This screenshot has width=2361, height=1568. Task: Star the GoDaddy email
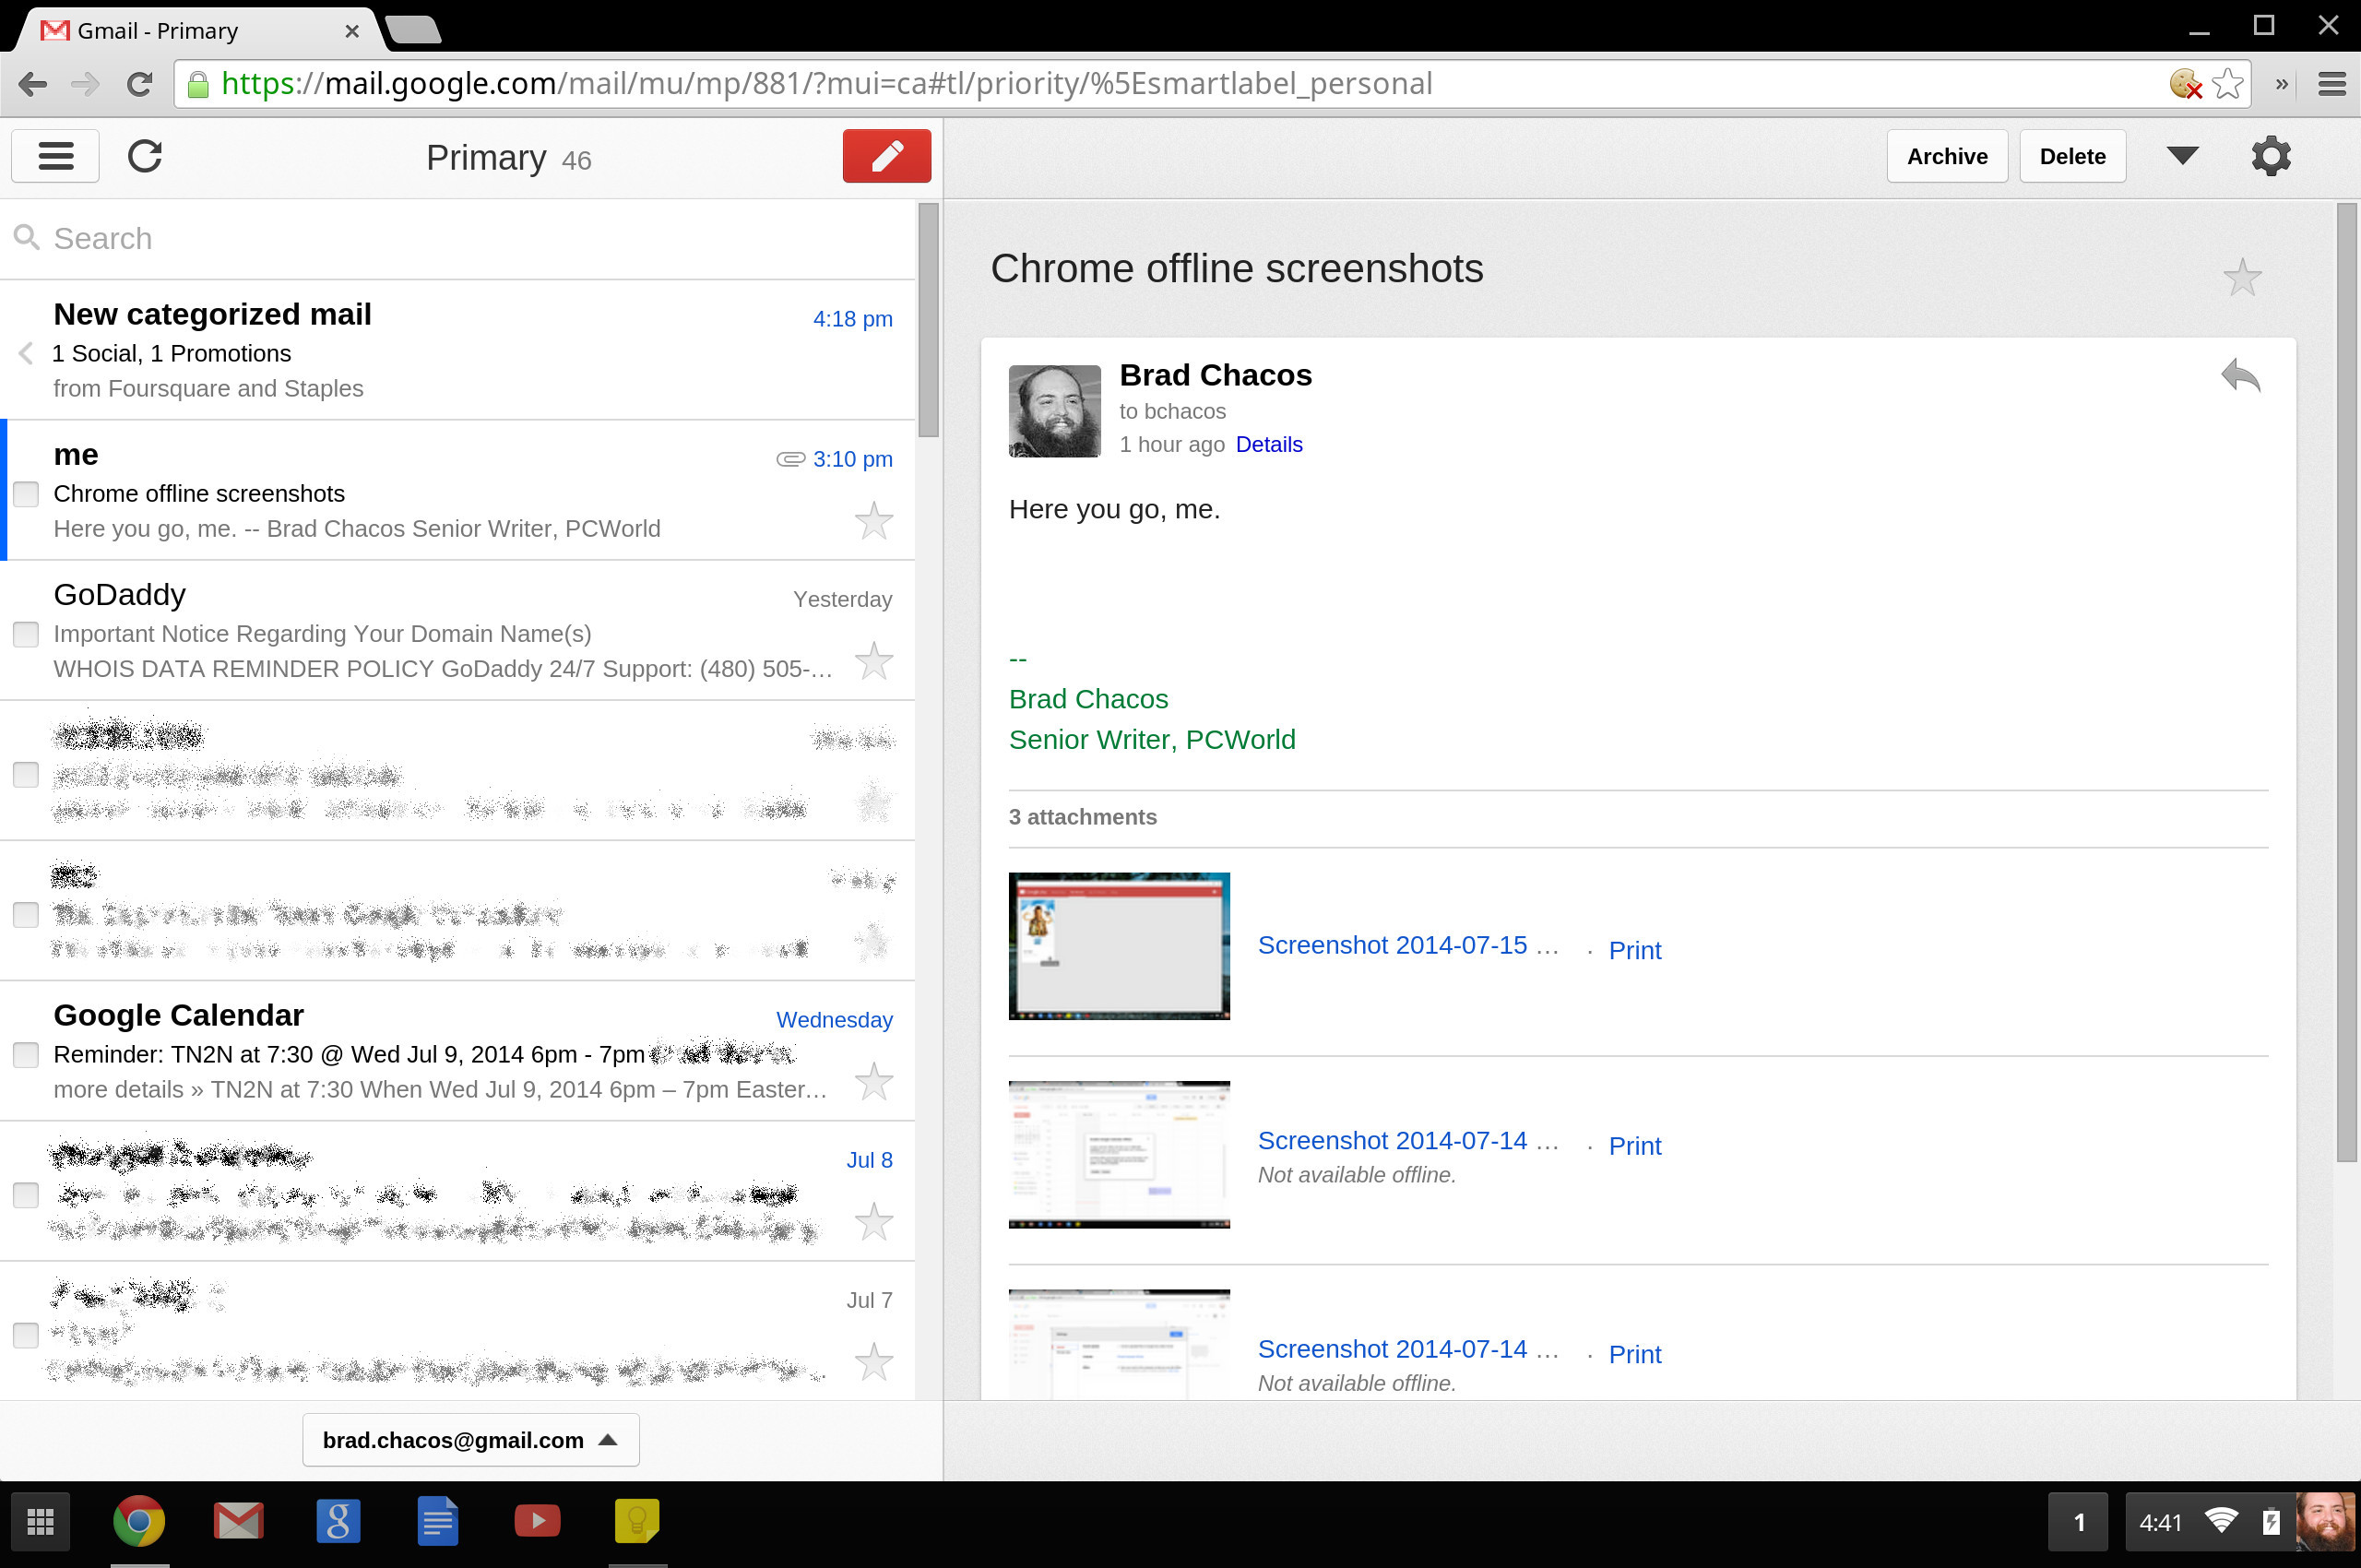(x=873, y=661)
